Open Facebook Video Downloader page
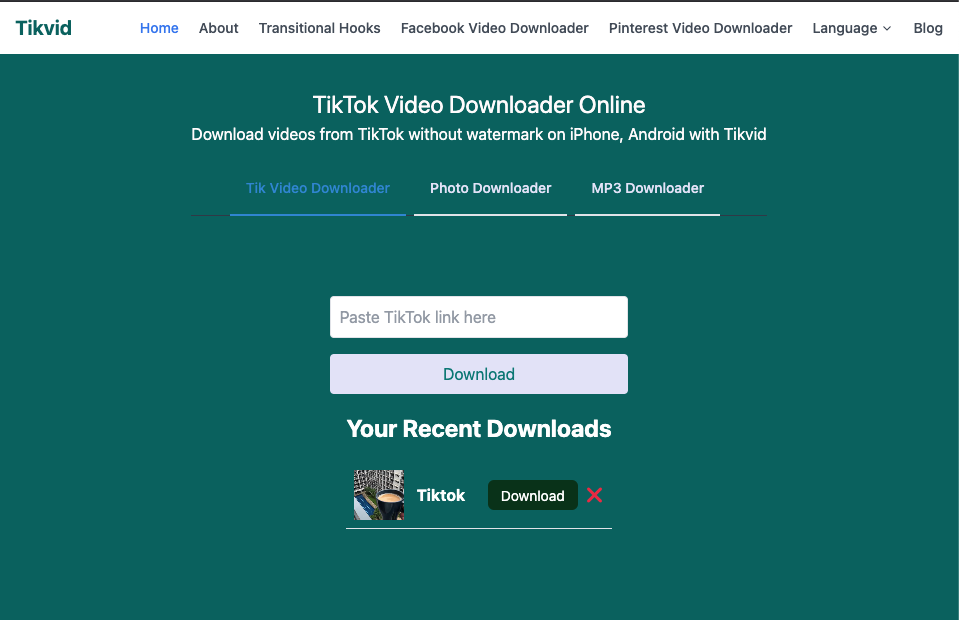 494,28
